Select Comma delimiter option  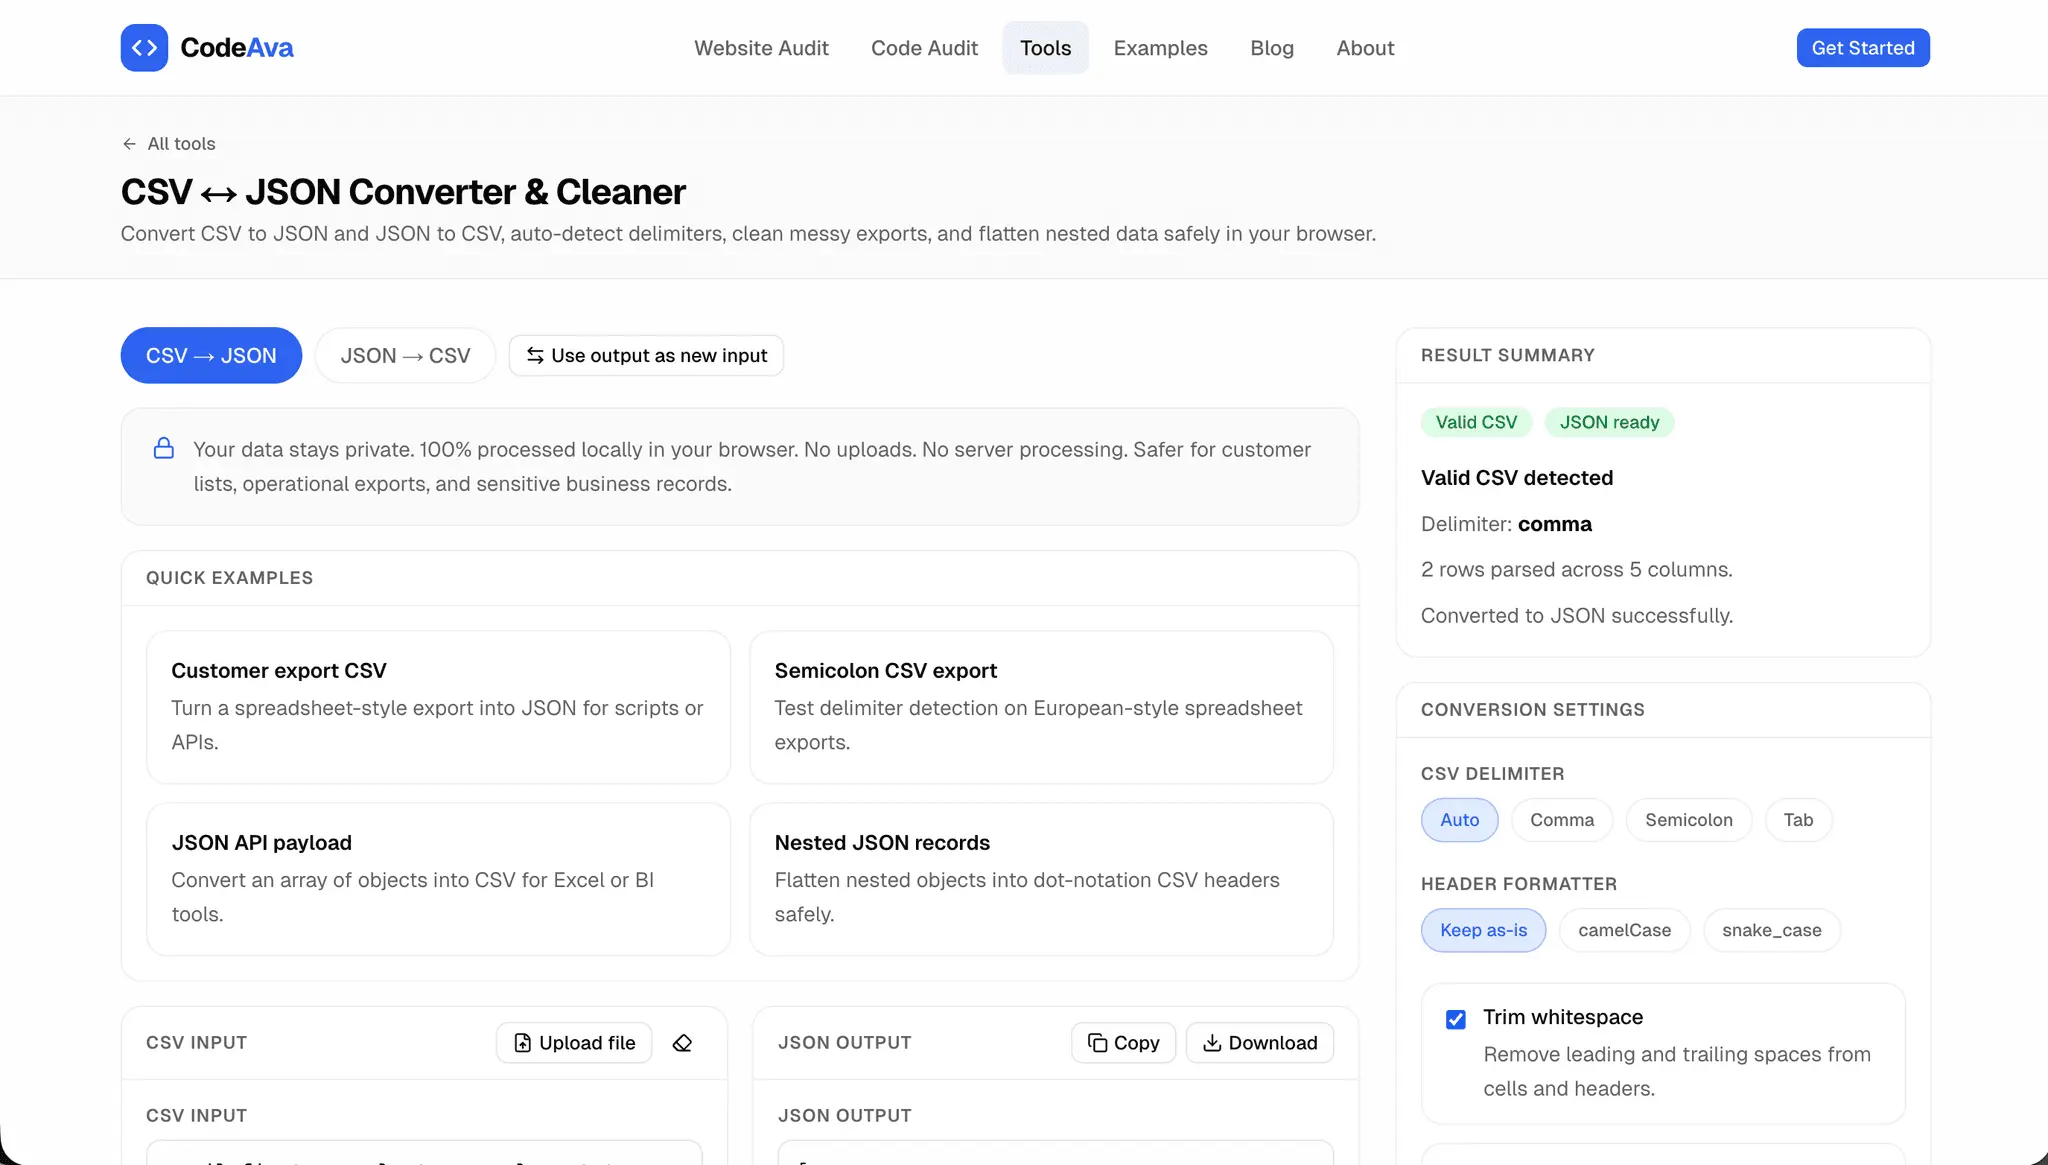1562,820
